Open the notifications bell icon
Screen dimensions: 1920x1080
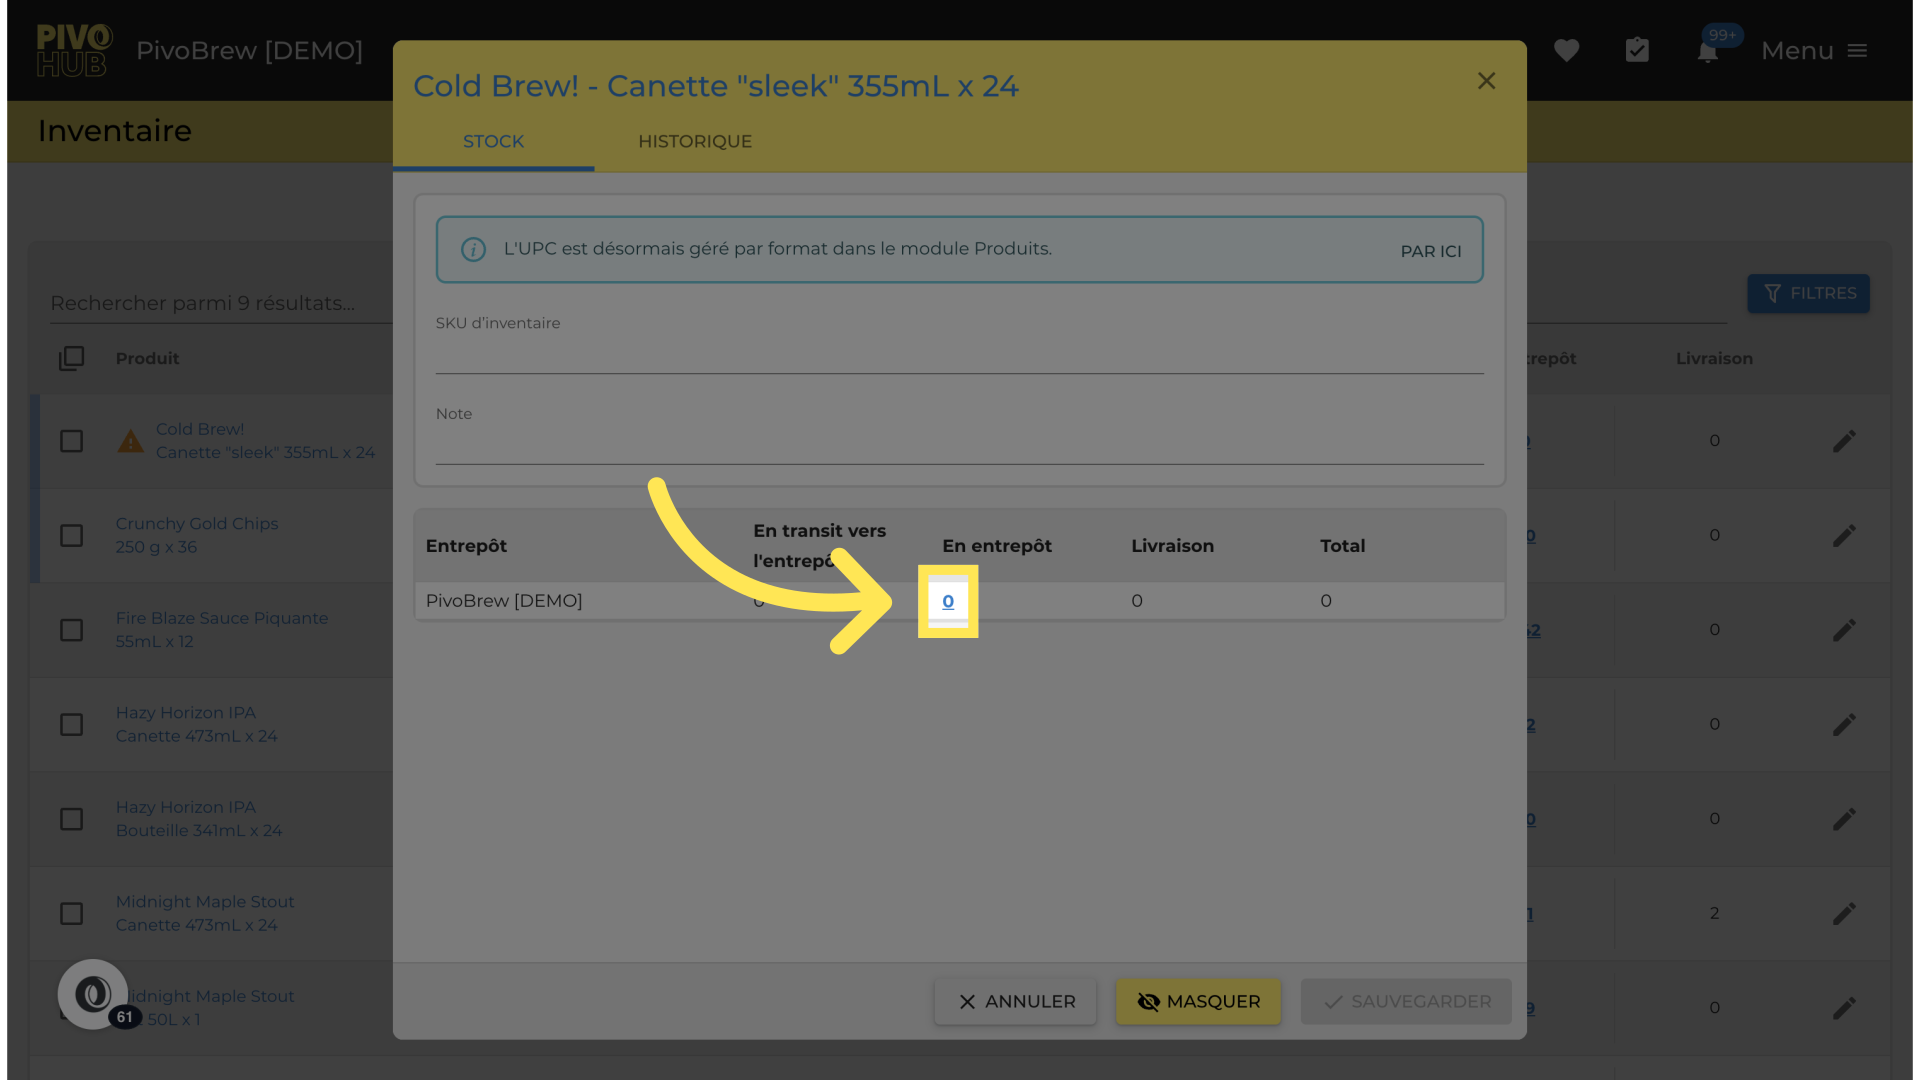tap(1708, 52)
